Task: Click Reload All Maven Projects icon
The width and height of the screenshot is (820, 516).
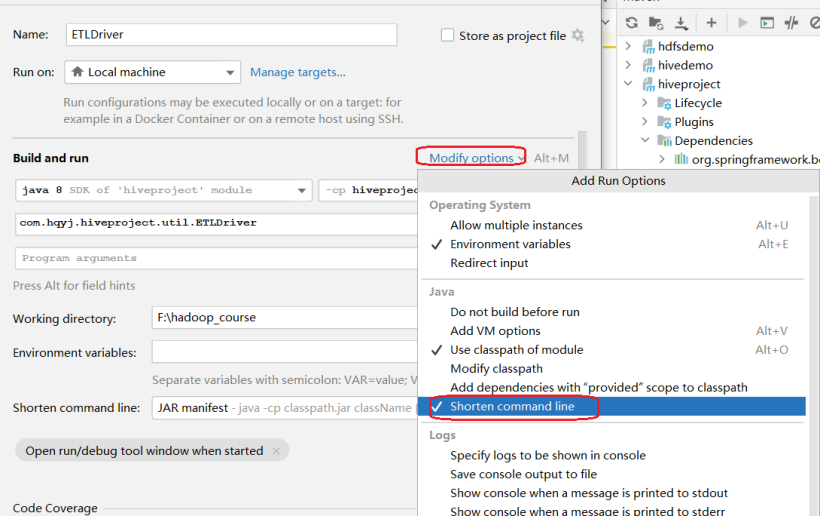Action: [631, 22]
